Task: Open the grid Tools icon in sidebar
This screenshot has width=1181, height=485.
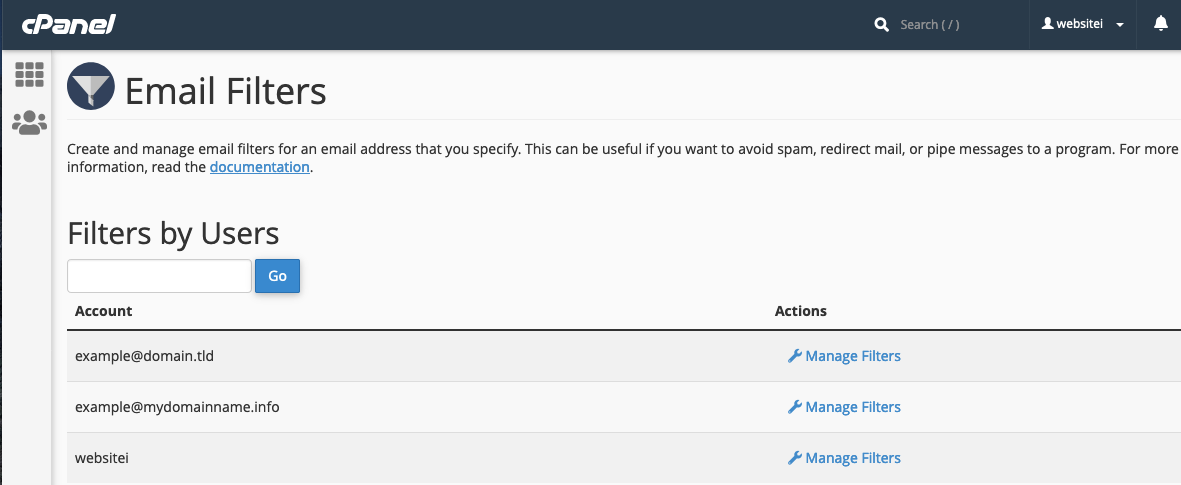Action: click(29, 75)
